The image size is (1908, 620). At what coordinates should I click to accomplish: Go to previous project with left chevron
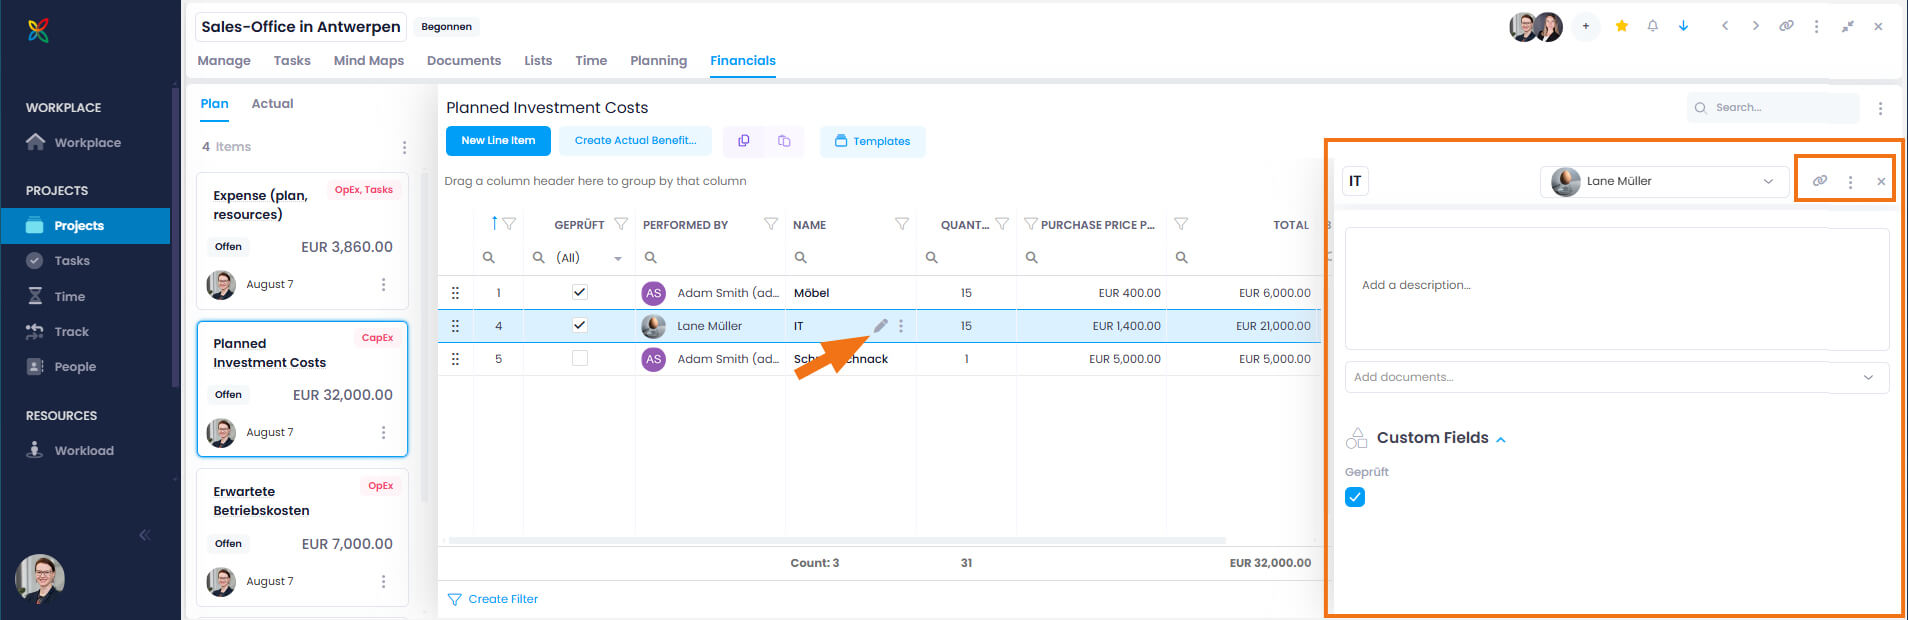1725,26
